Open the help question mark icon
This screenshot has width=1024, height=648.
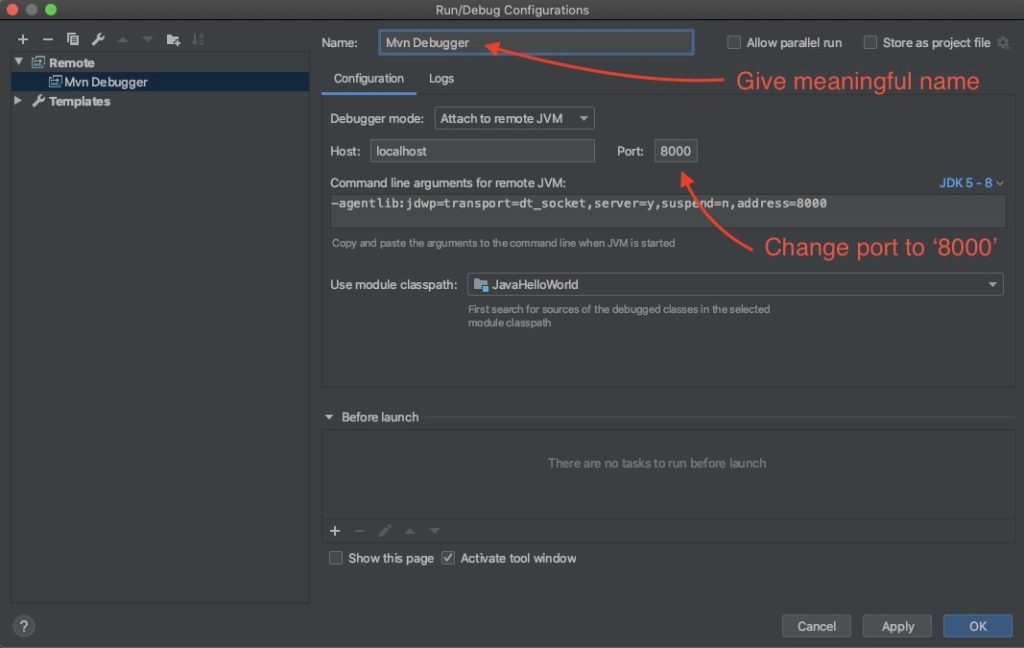click(23, 625)
